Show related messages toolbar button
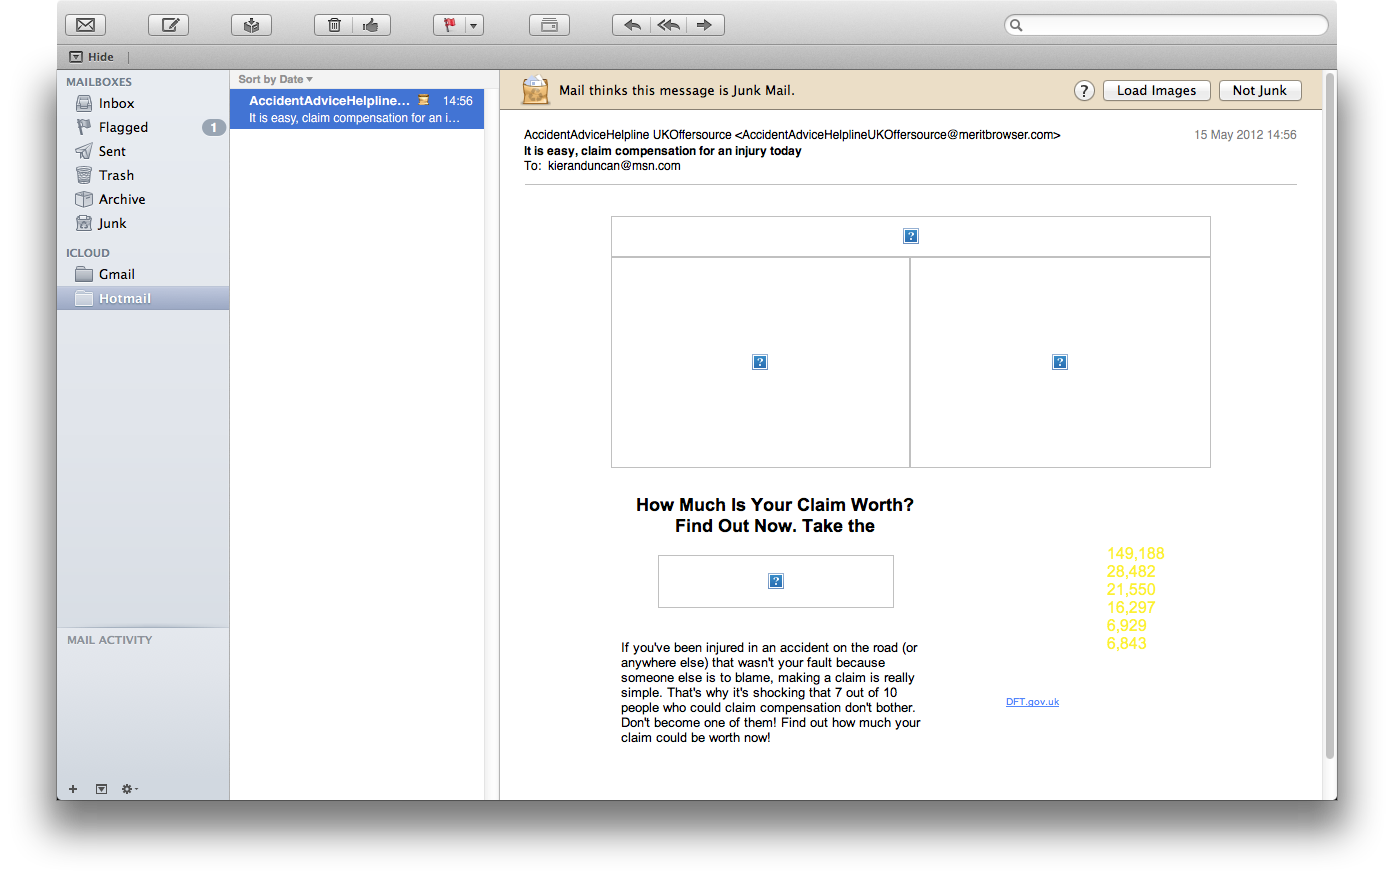 [x=549, y=25]
